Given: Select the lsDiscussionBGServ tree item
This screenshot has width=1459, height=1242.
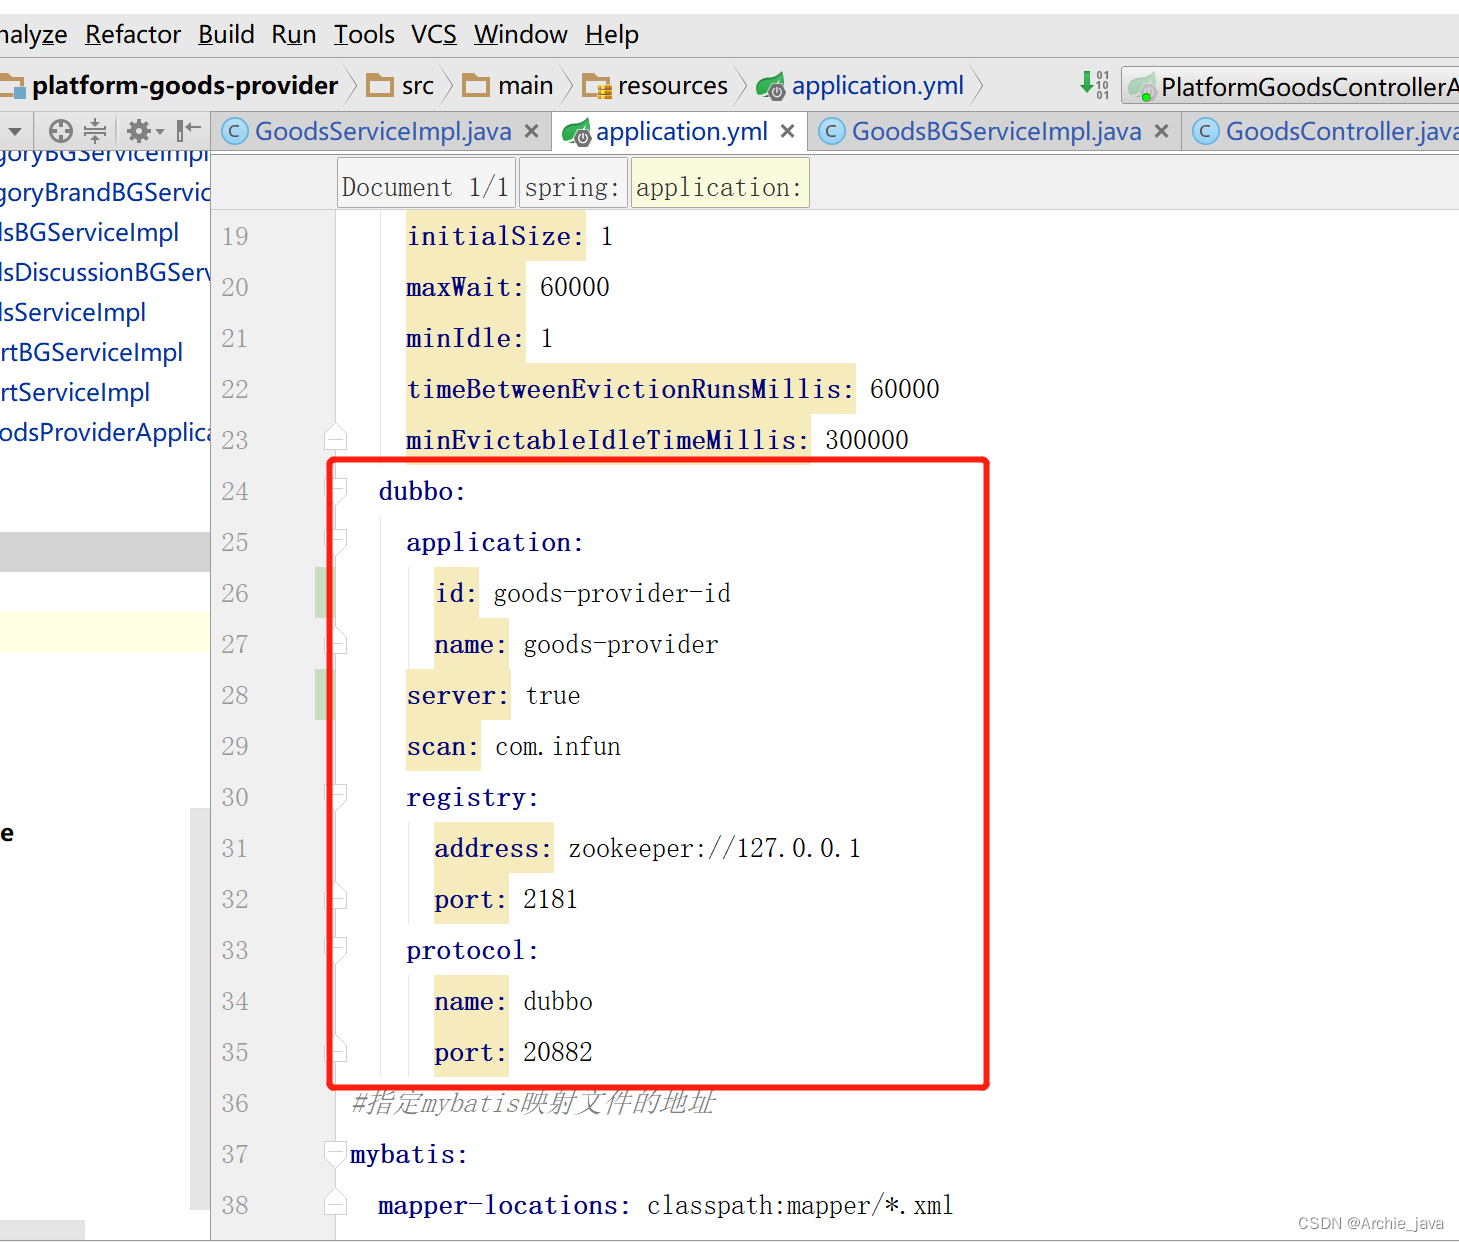Looking at the screenshot, I should pos(105,272).
